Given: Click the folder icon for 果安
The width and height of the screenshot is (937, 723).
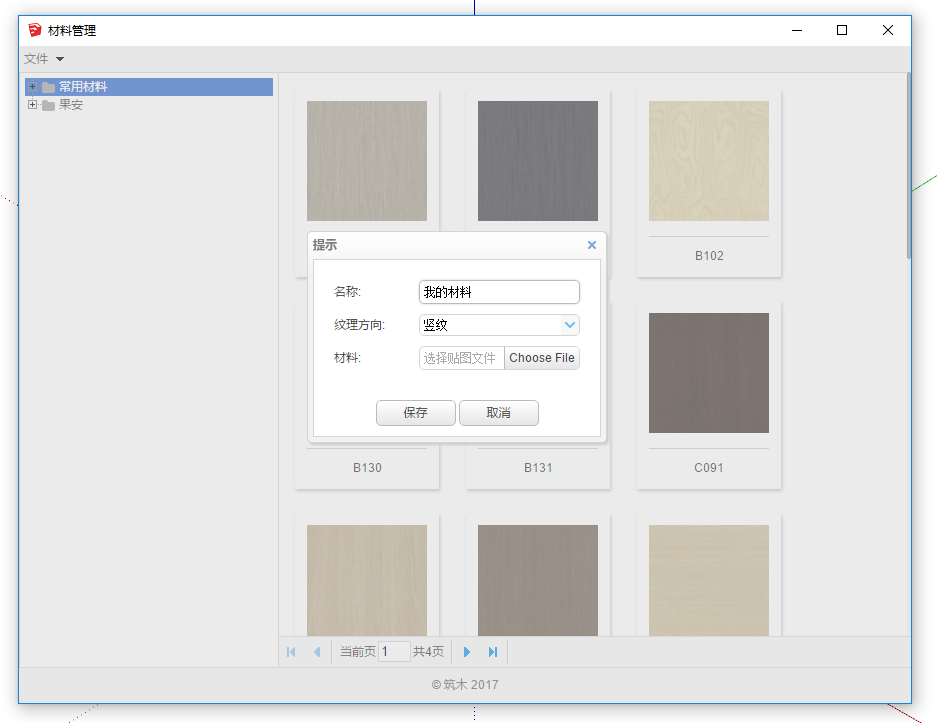Looking at the screenshot, I should pyautogui.click(x=48, y=105).
